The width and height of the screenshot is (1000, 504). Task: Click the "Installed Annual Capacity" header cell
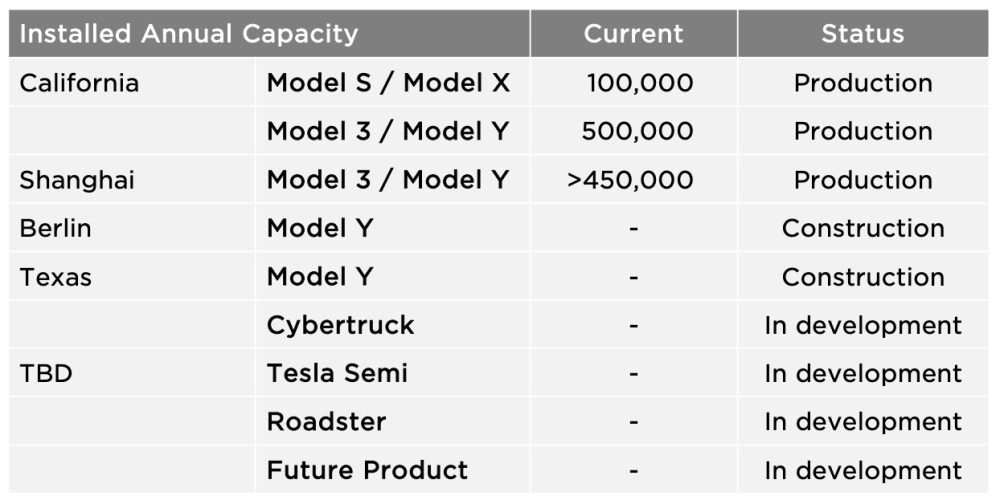click(189, 34)
